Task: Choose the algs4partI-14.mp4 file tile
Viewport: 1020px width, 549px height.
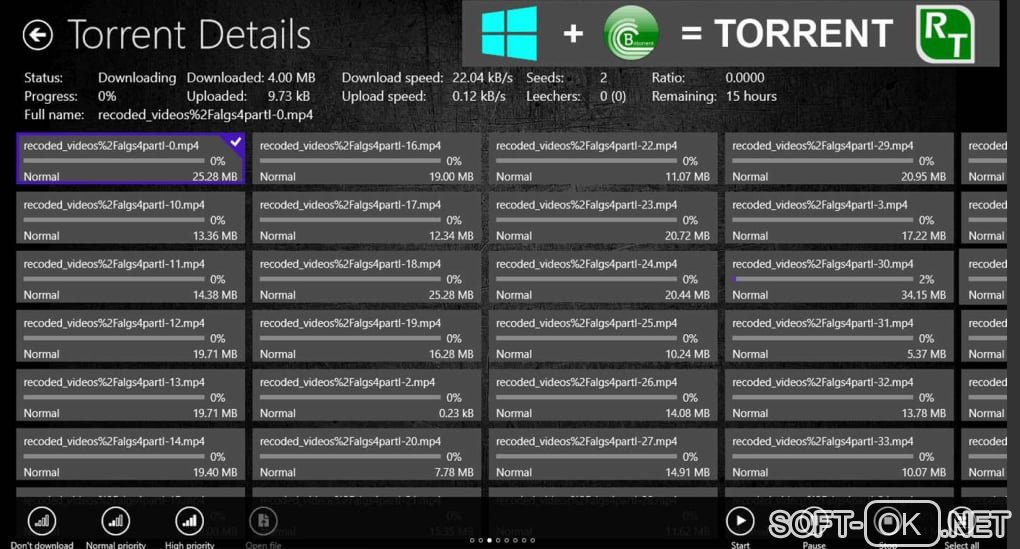Action: tap(131, 455)
